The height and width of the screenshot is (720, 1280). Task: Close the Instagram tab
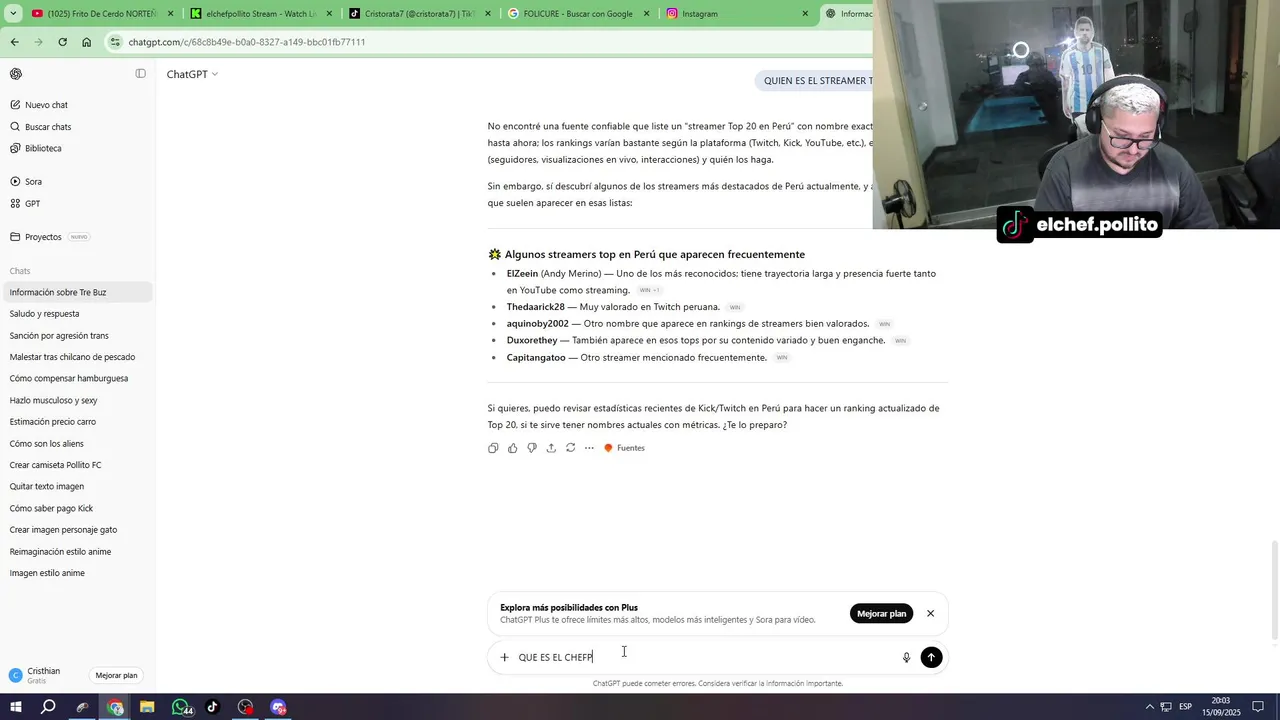805,14
